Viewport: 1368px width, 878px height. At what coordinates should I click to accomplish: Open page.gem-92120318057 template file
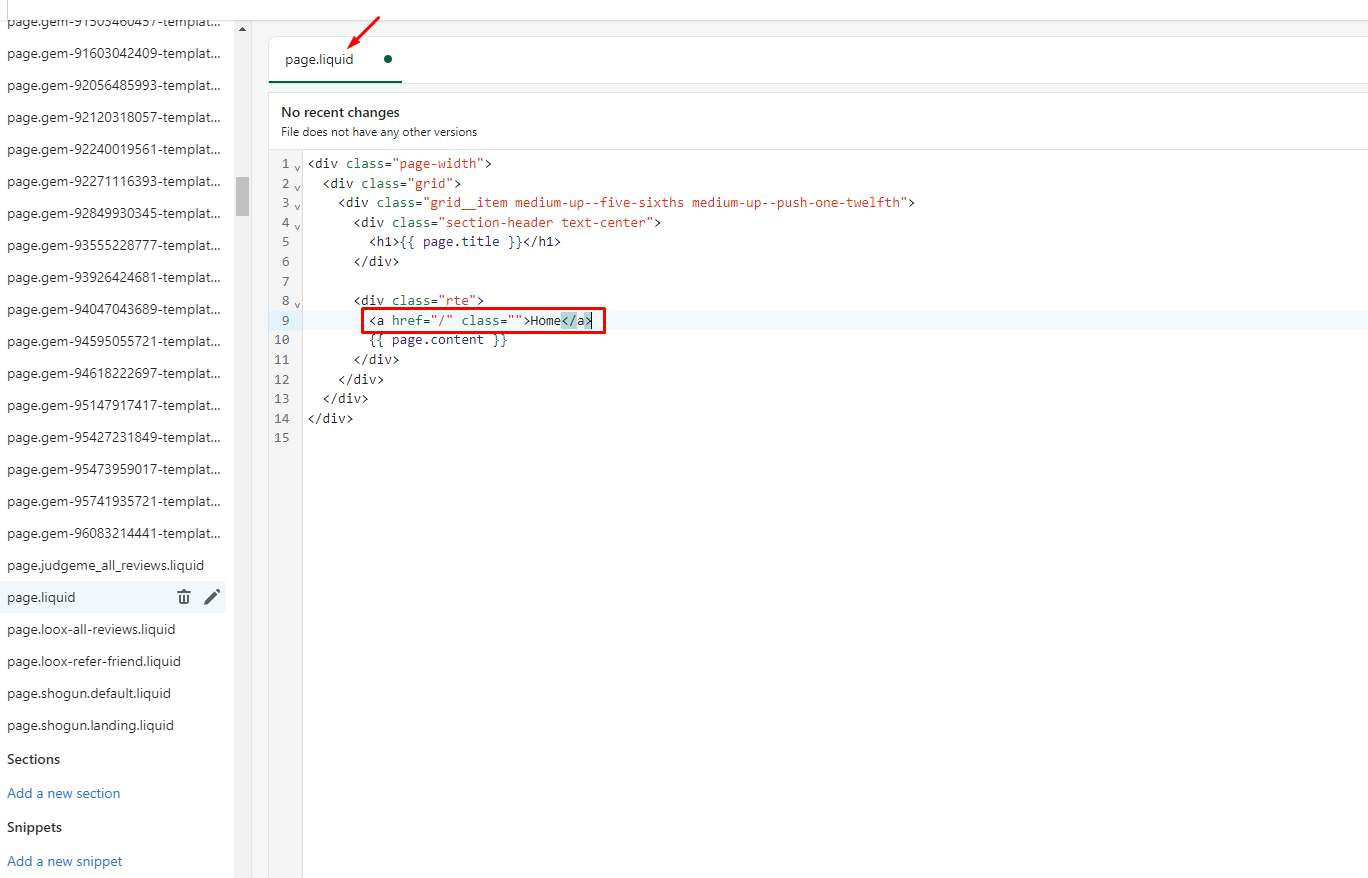[x=114, y=117]
